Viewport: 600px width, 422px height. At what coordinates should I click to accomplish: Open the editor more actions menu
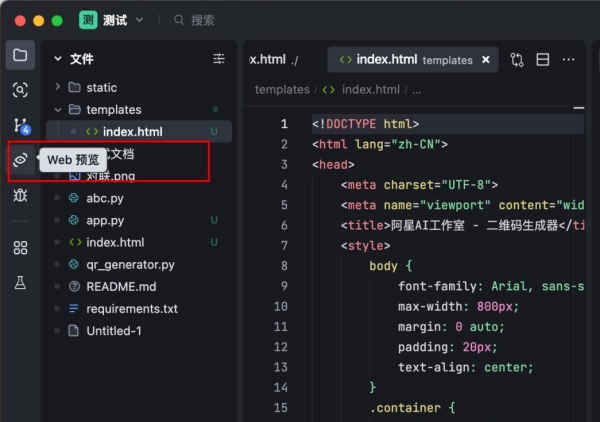click(x=569, y=60)
